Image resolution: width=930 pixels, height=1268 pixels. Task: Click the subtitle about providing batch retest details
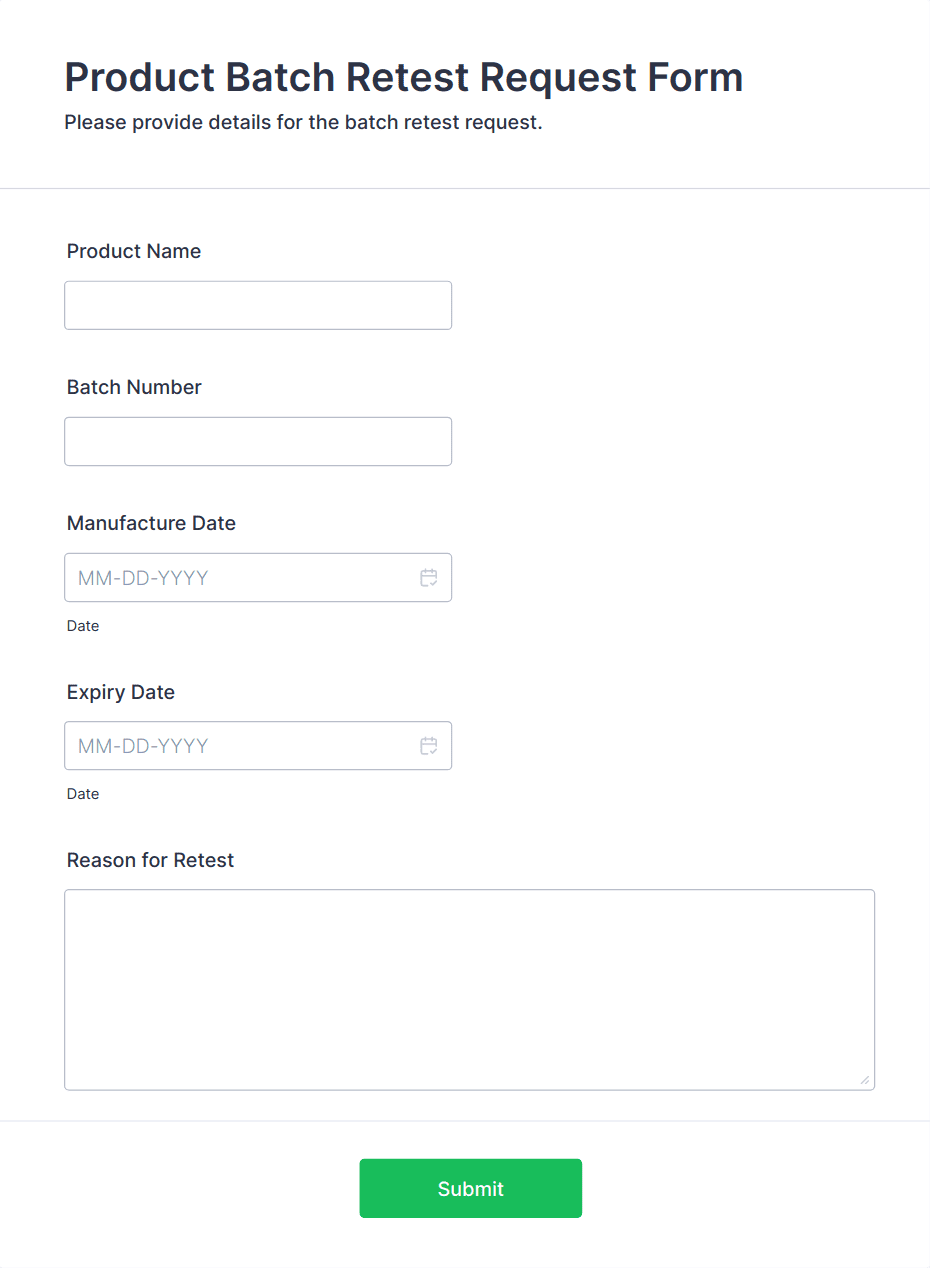303,123
